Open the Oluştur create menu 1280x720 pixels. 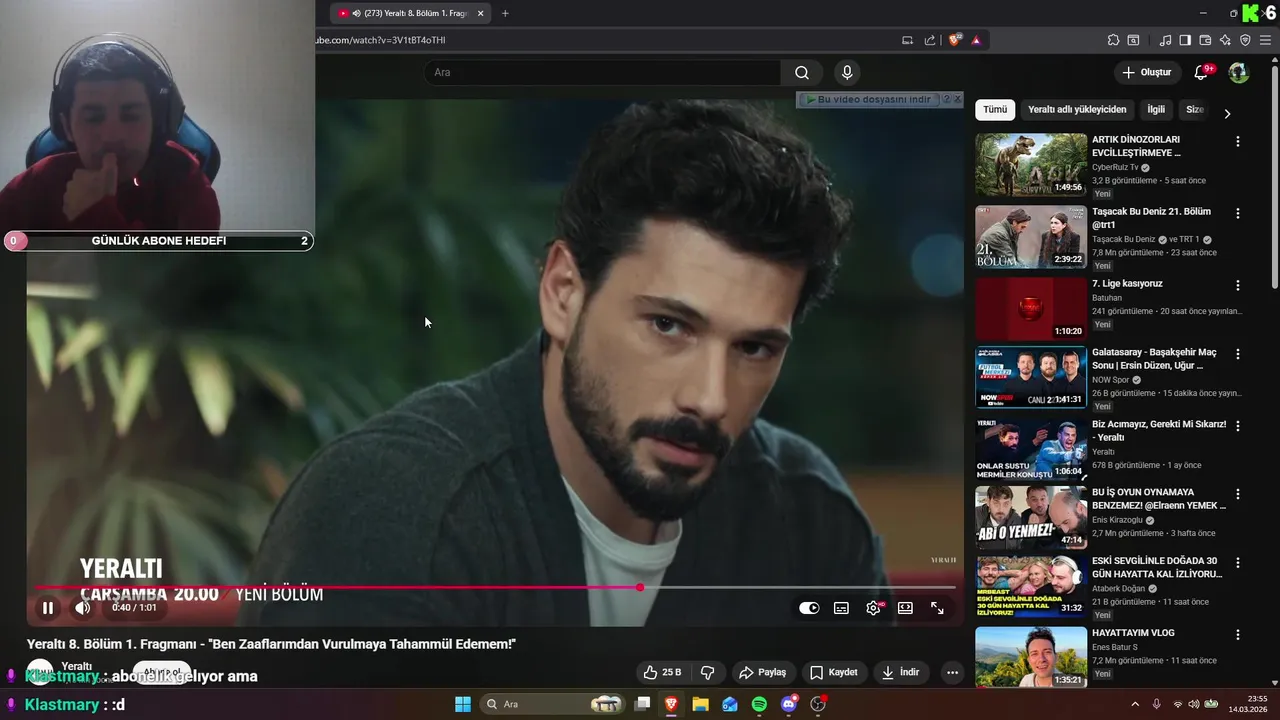[x=1146, y=73]
